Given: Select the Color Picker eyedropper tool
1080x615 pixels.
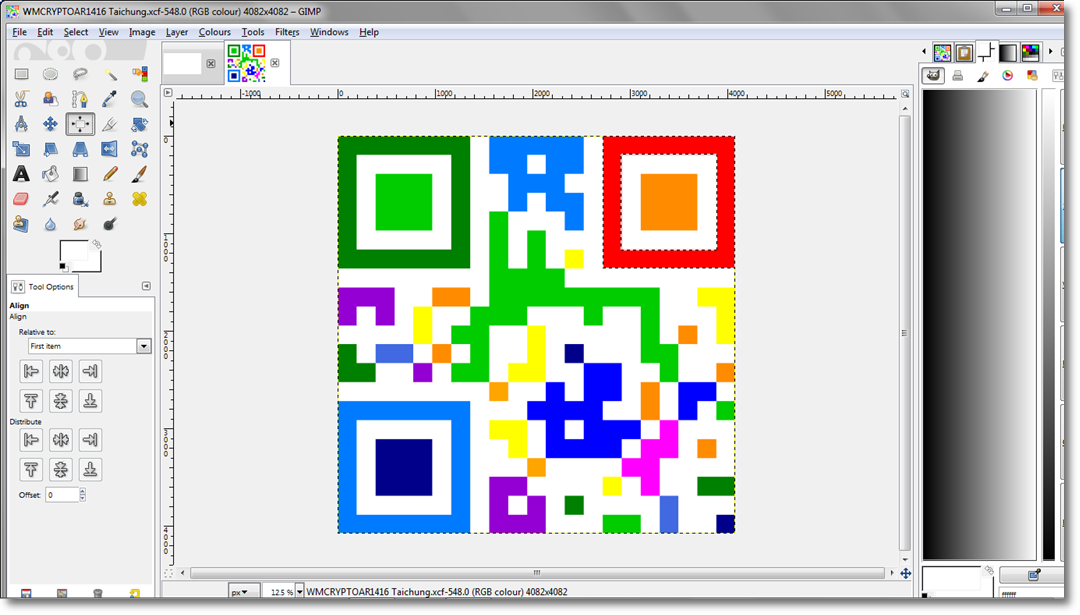Looking at the screenshot, I should 110,99.
